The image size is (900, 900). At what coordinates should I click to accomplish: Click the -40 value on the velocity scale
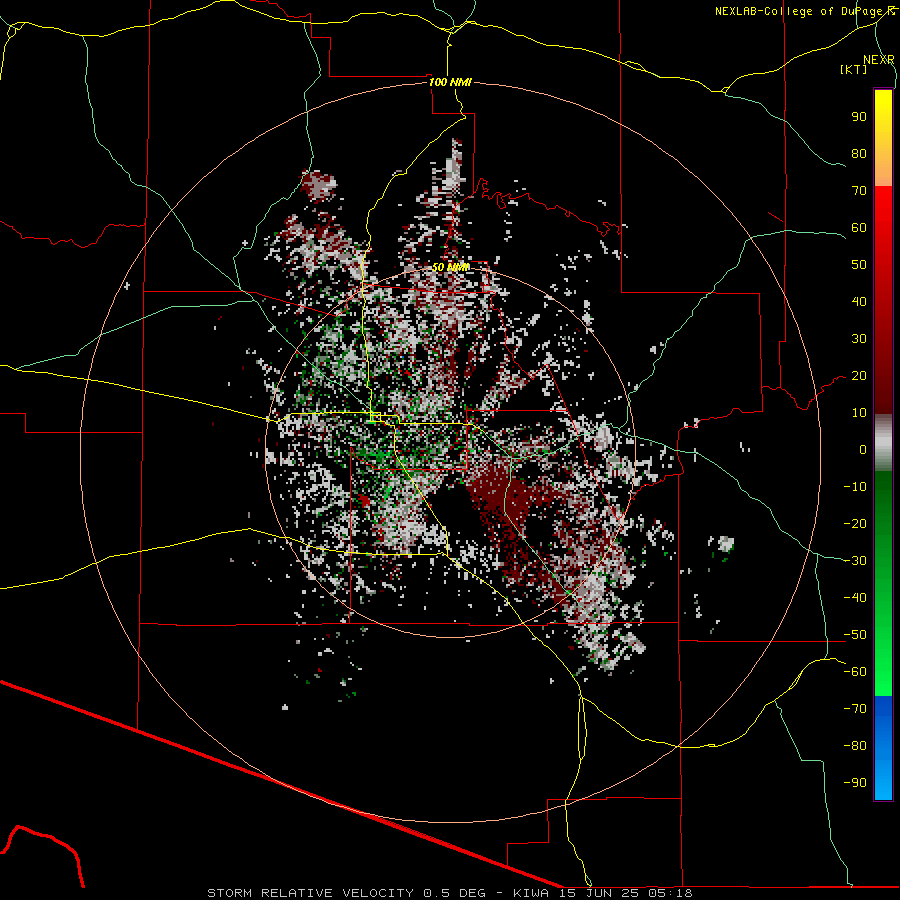click(x=855, y=598)
